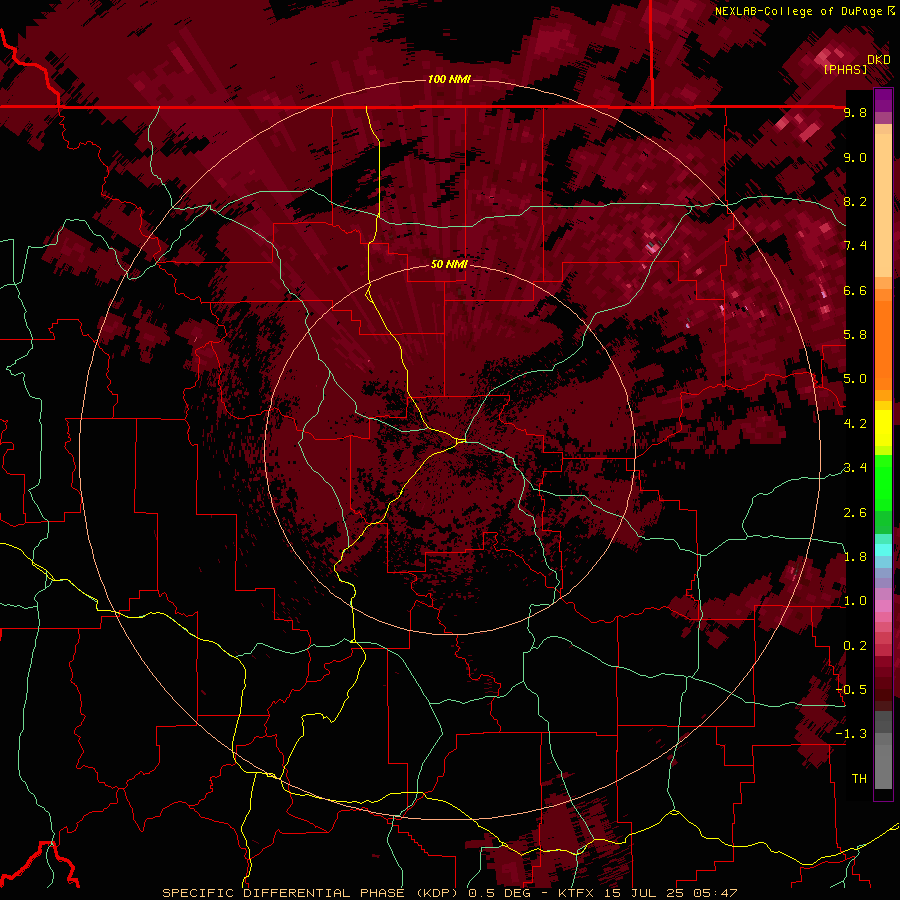Click the purple segment of the color bar
This screenshot has width=900, height=900.
pos(883,100)
